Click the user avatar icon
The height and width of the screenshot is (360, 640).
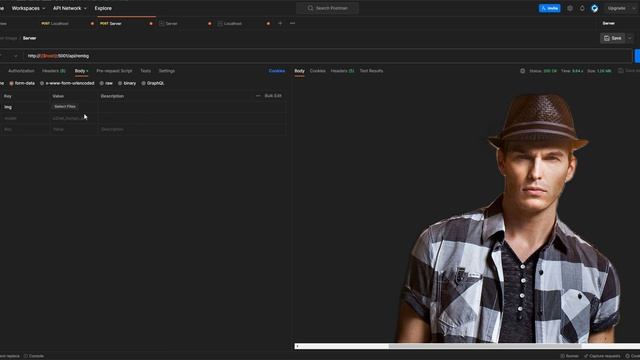click(595, 8)
